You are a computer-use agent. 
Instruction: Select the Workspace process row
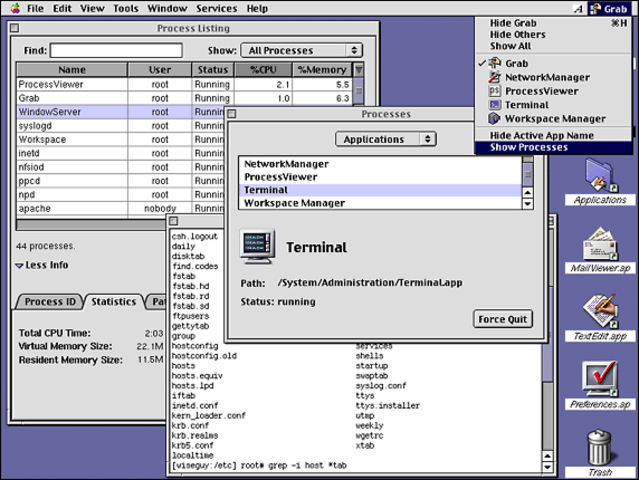pos(121,140)
